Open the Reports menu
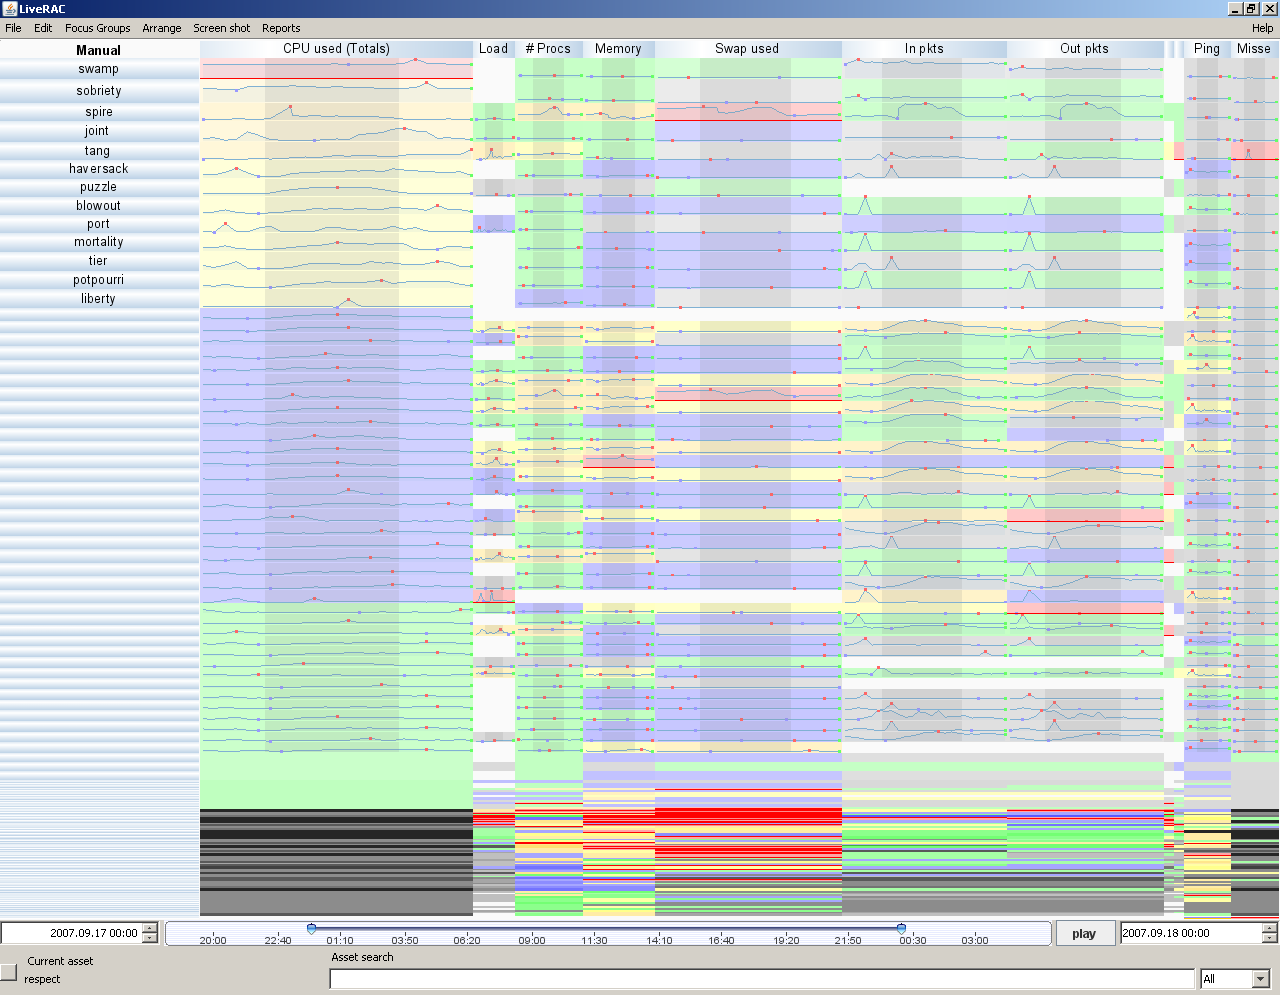This screenshot has width=1280, height=996. point(281,28)
